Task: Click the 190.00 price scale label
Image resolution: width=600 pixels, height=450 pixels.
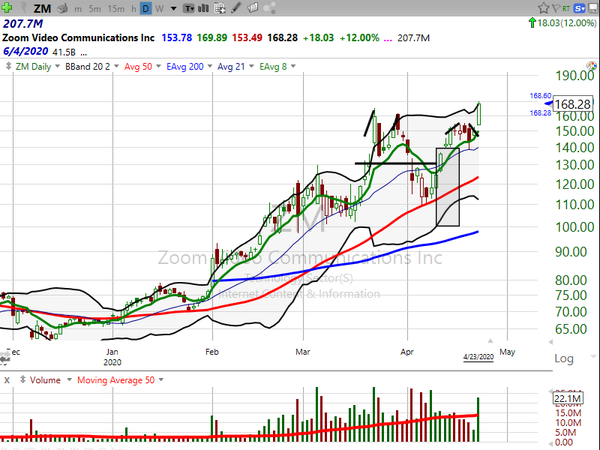Action: tap(575, 76)
